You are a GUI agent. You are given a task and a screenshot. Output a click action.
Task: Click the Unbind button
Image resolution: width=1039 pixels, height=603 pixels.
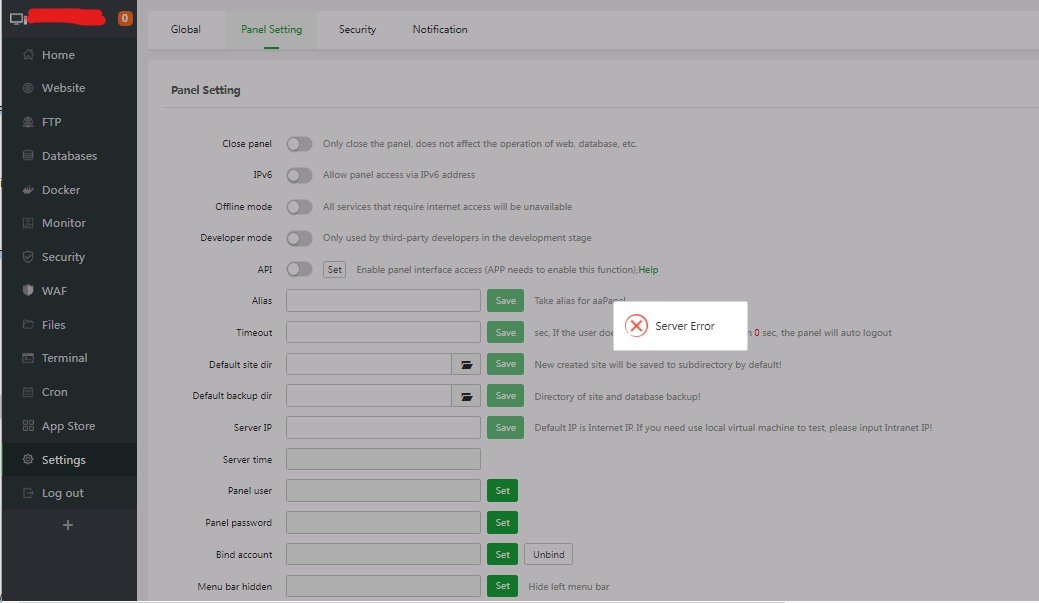coord(548,554)
